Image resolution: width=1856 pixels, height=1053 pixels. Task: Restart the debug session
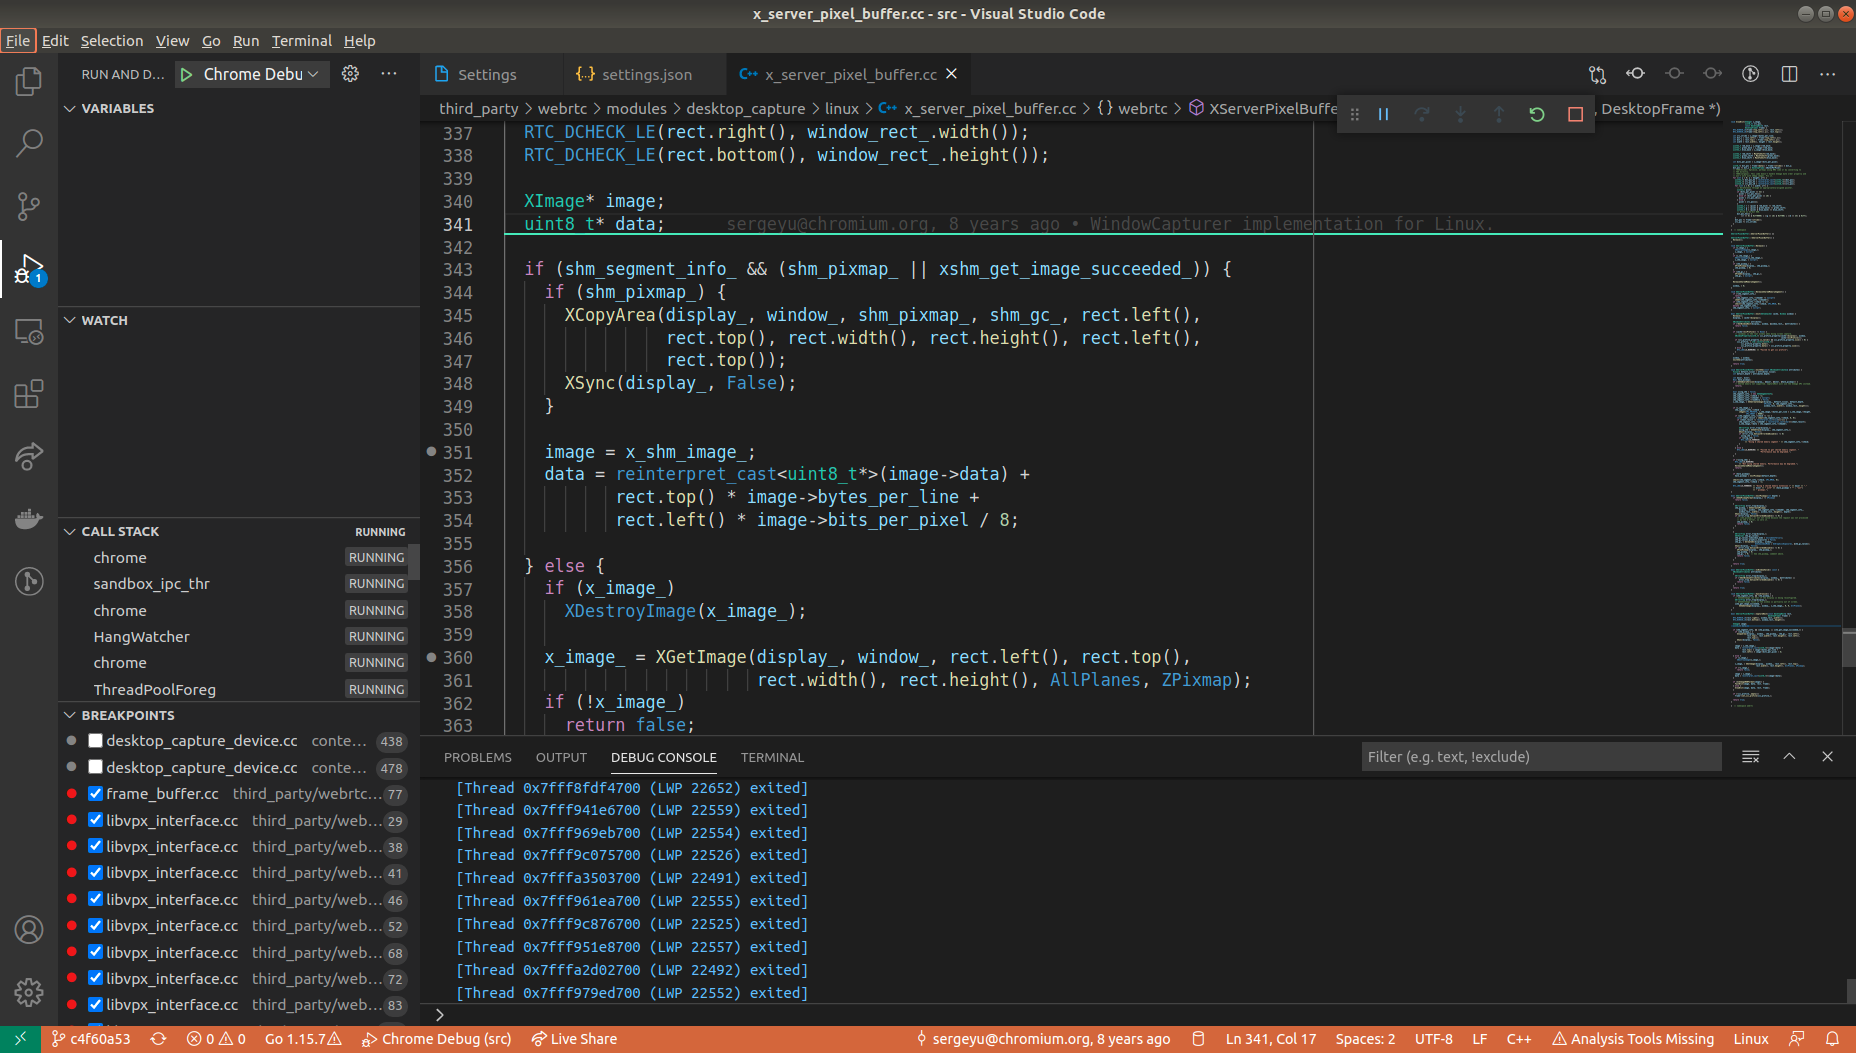click(x=1537, y=114)
